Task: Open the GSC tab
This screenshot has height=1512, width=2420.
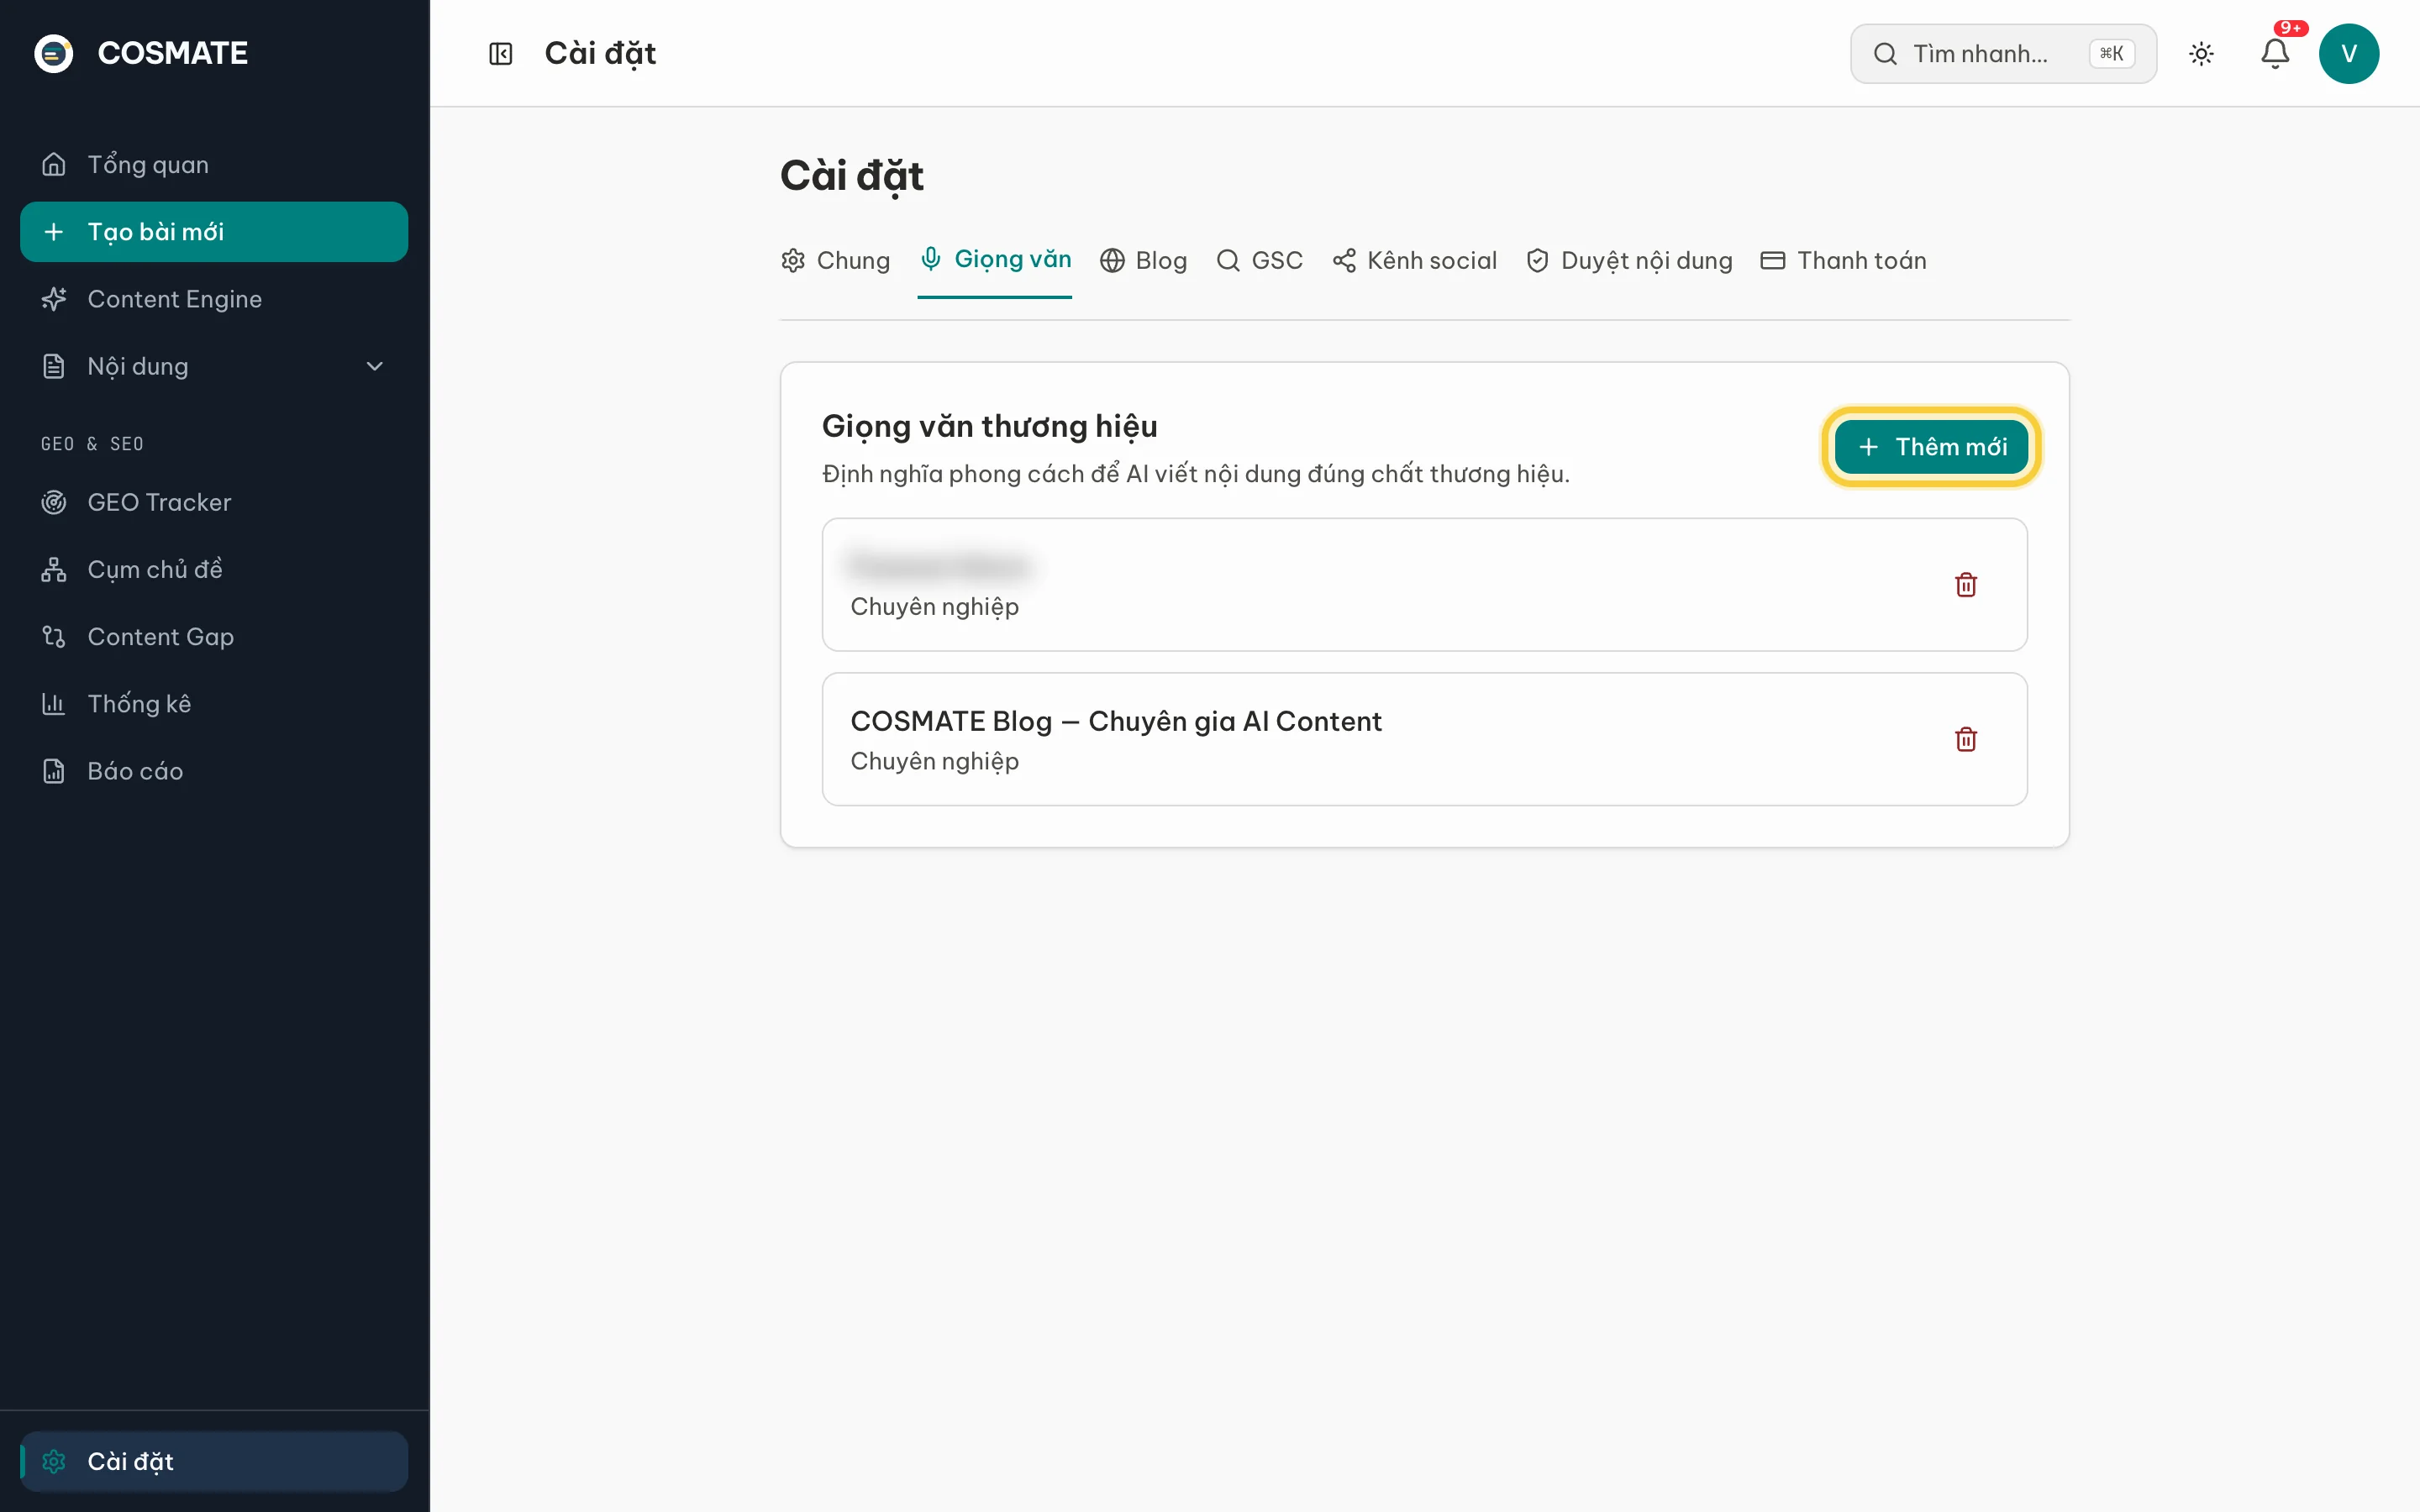Action: coord(1260,261)
